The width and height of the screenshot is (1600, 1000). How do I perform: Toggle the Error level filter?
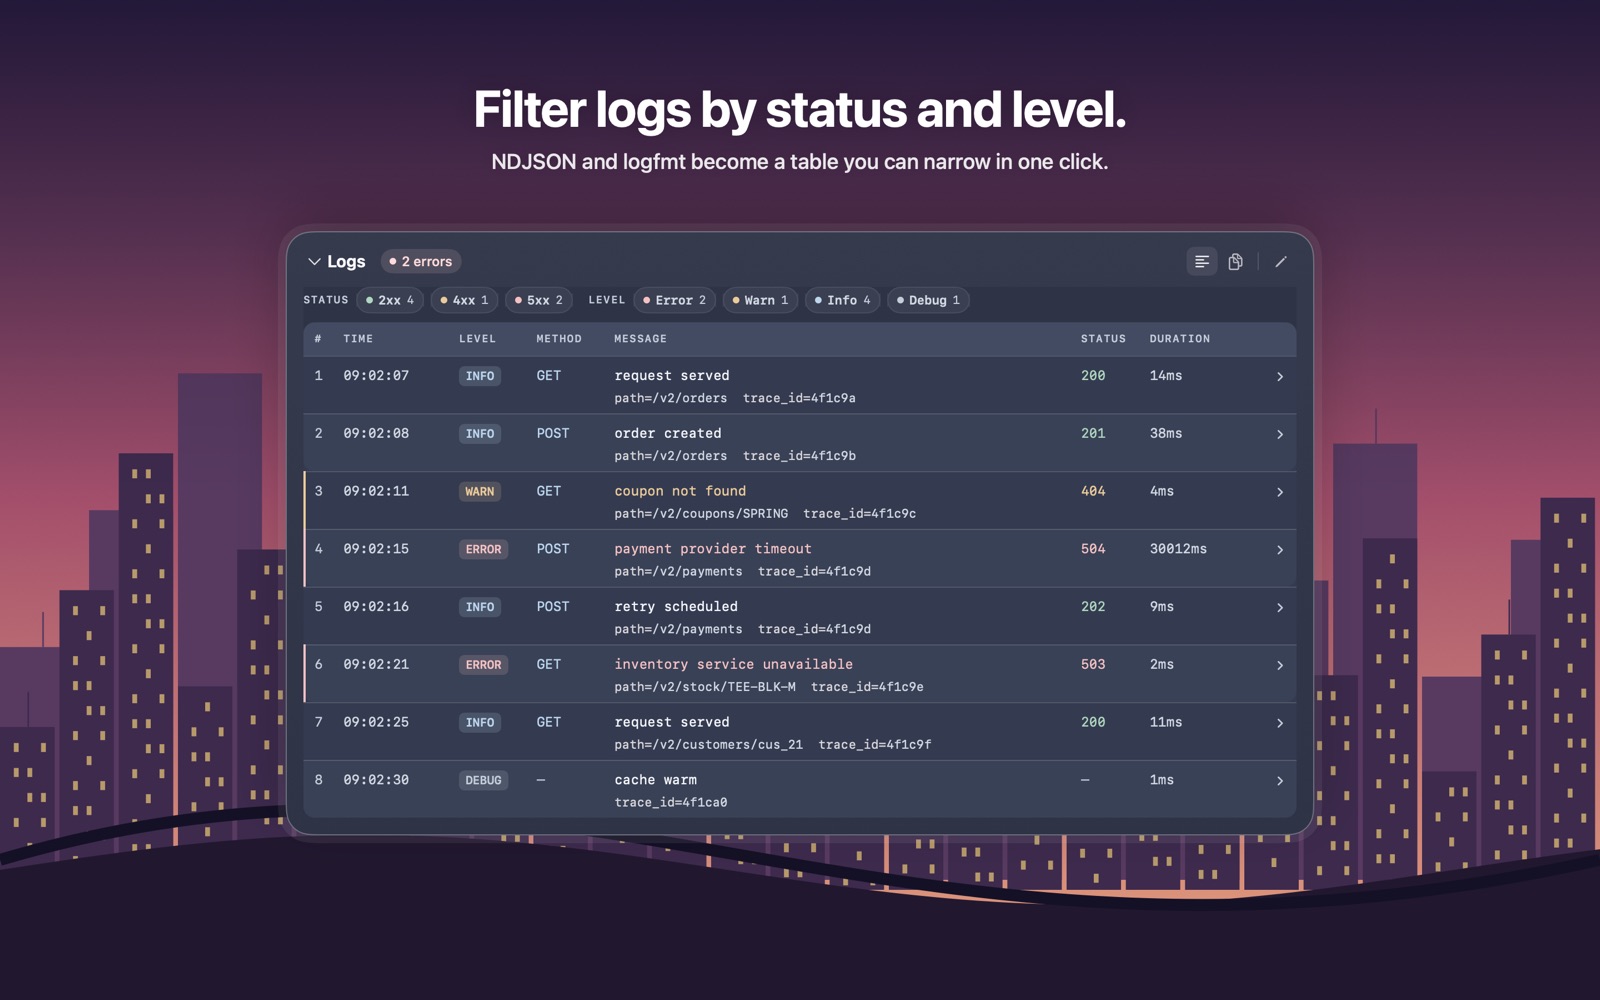[675, 300]
